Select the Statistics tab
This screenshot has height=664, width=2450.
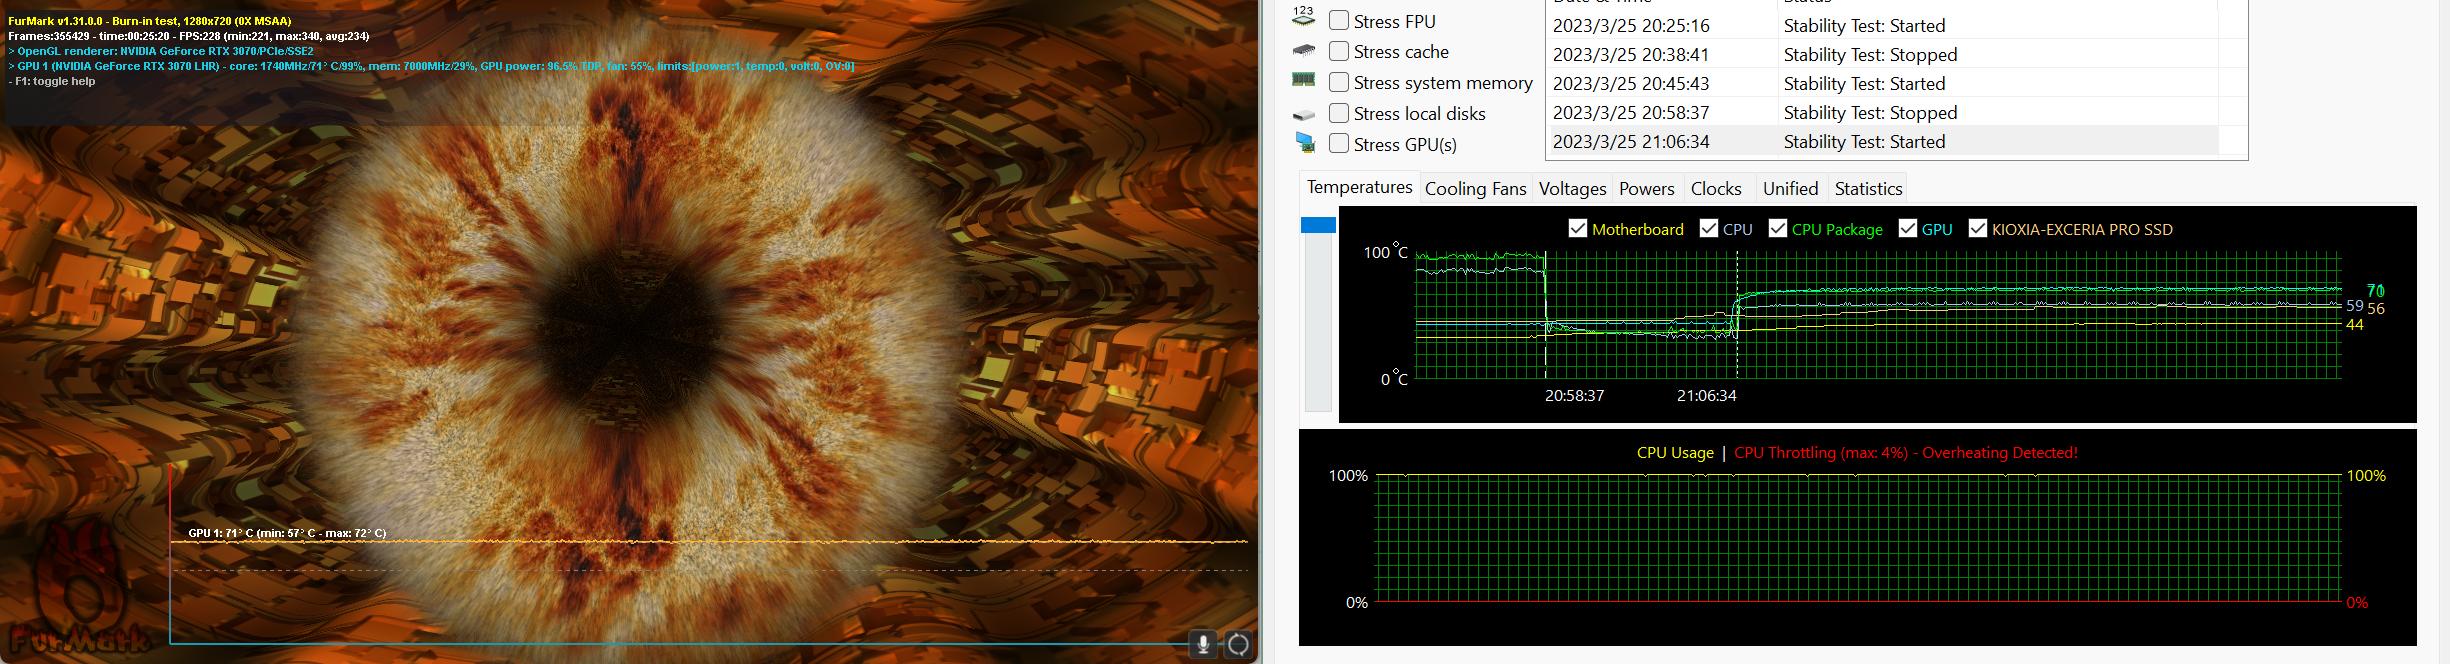coord(1868,189)
